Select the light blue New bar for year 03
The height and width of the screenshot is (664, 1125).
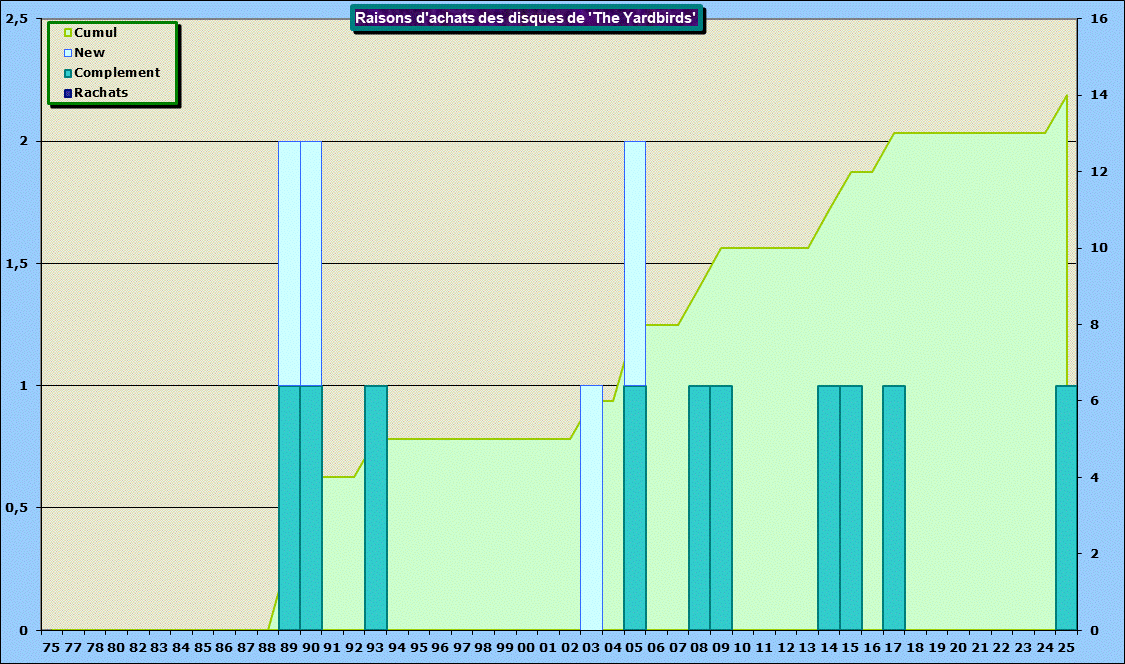[592, 507]
